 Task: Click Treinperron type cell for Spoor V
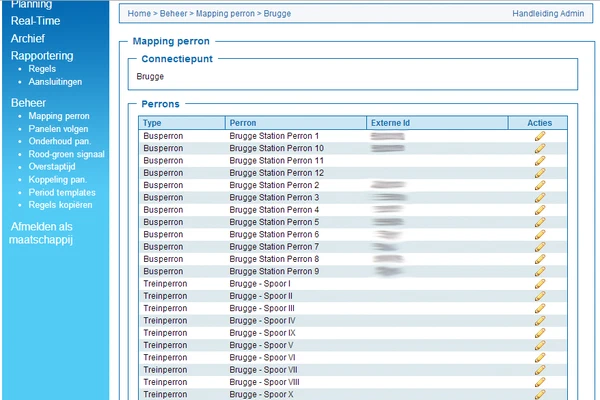pyautogui.click(x=165, y=345)
